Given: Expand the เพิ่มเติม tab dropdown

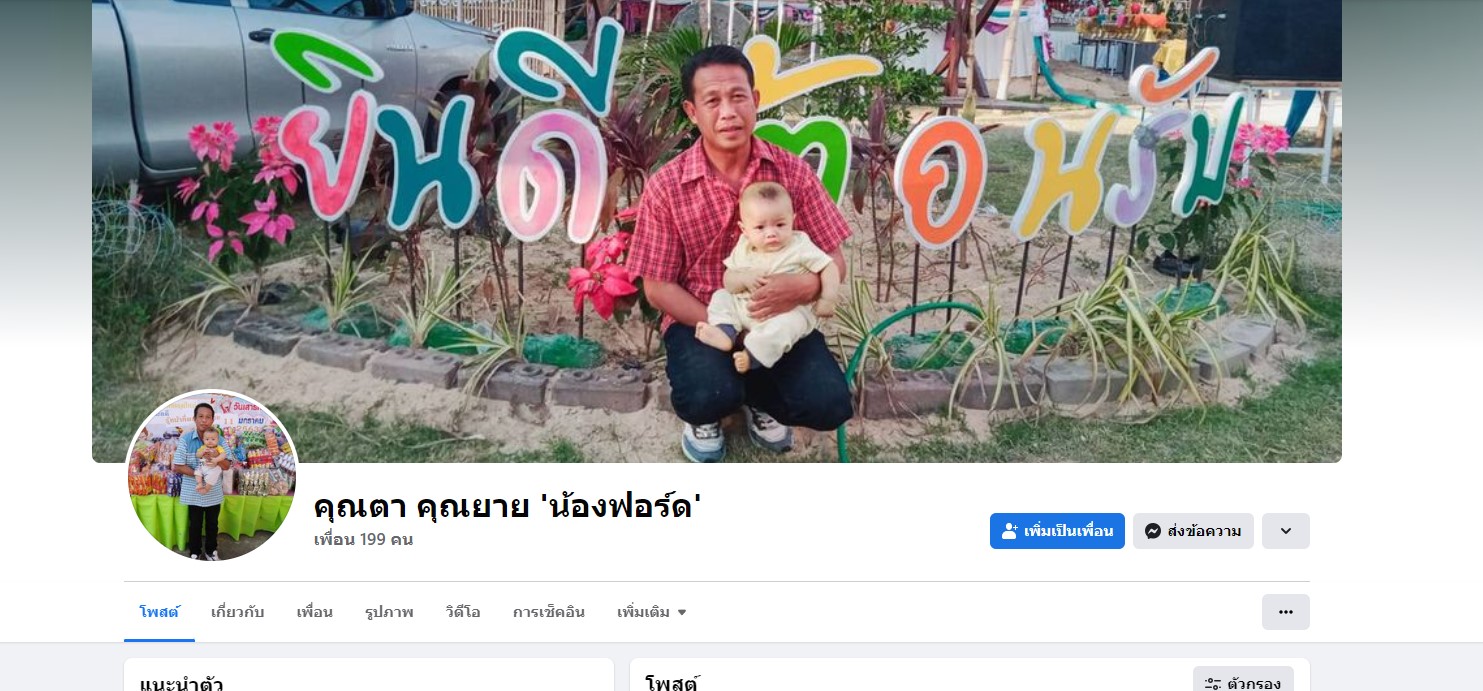Looking at the screenshot, I should click(x=652, y=612).
